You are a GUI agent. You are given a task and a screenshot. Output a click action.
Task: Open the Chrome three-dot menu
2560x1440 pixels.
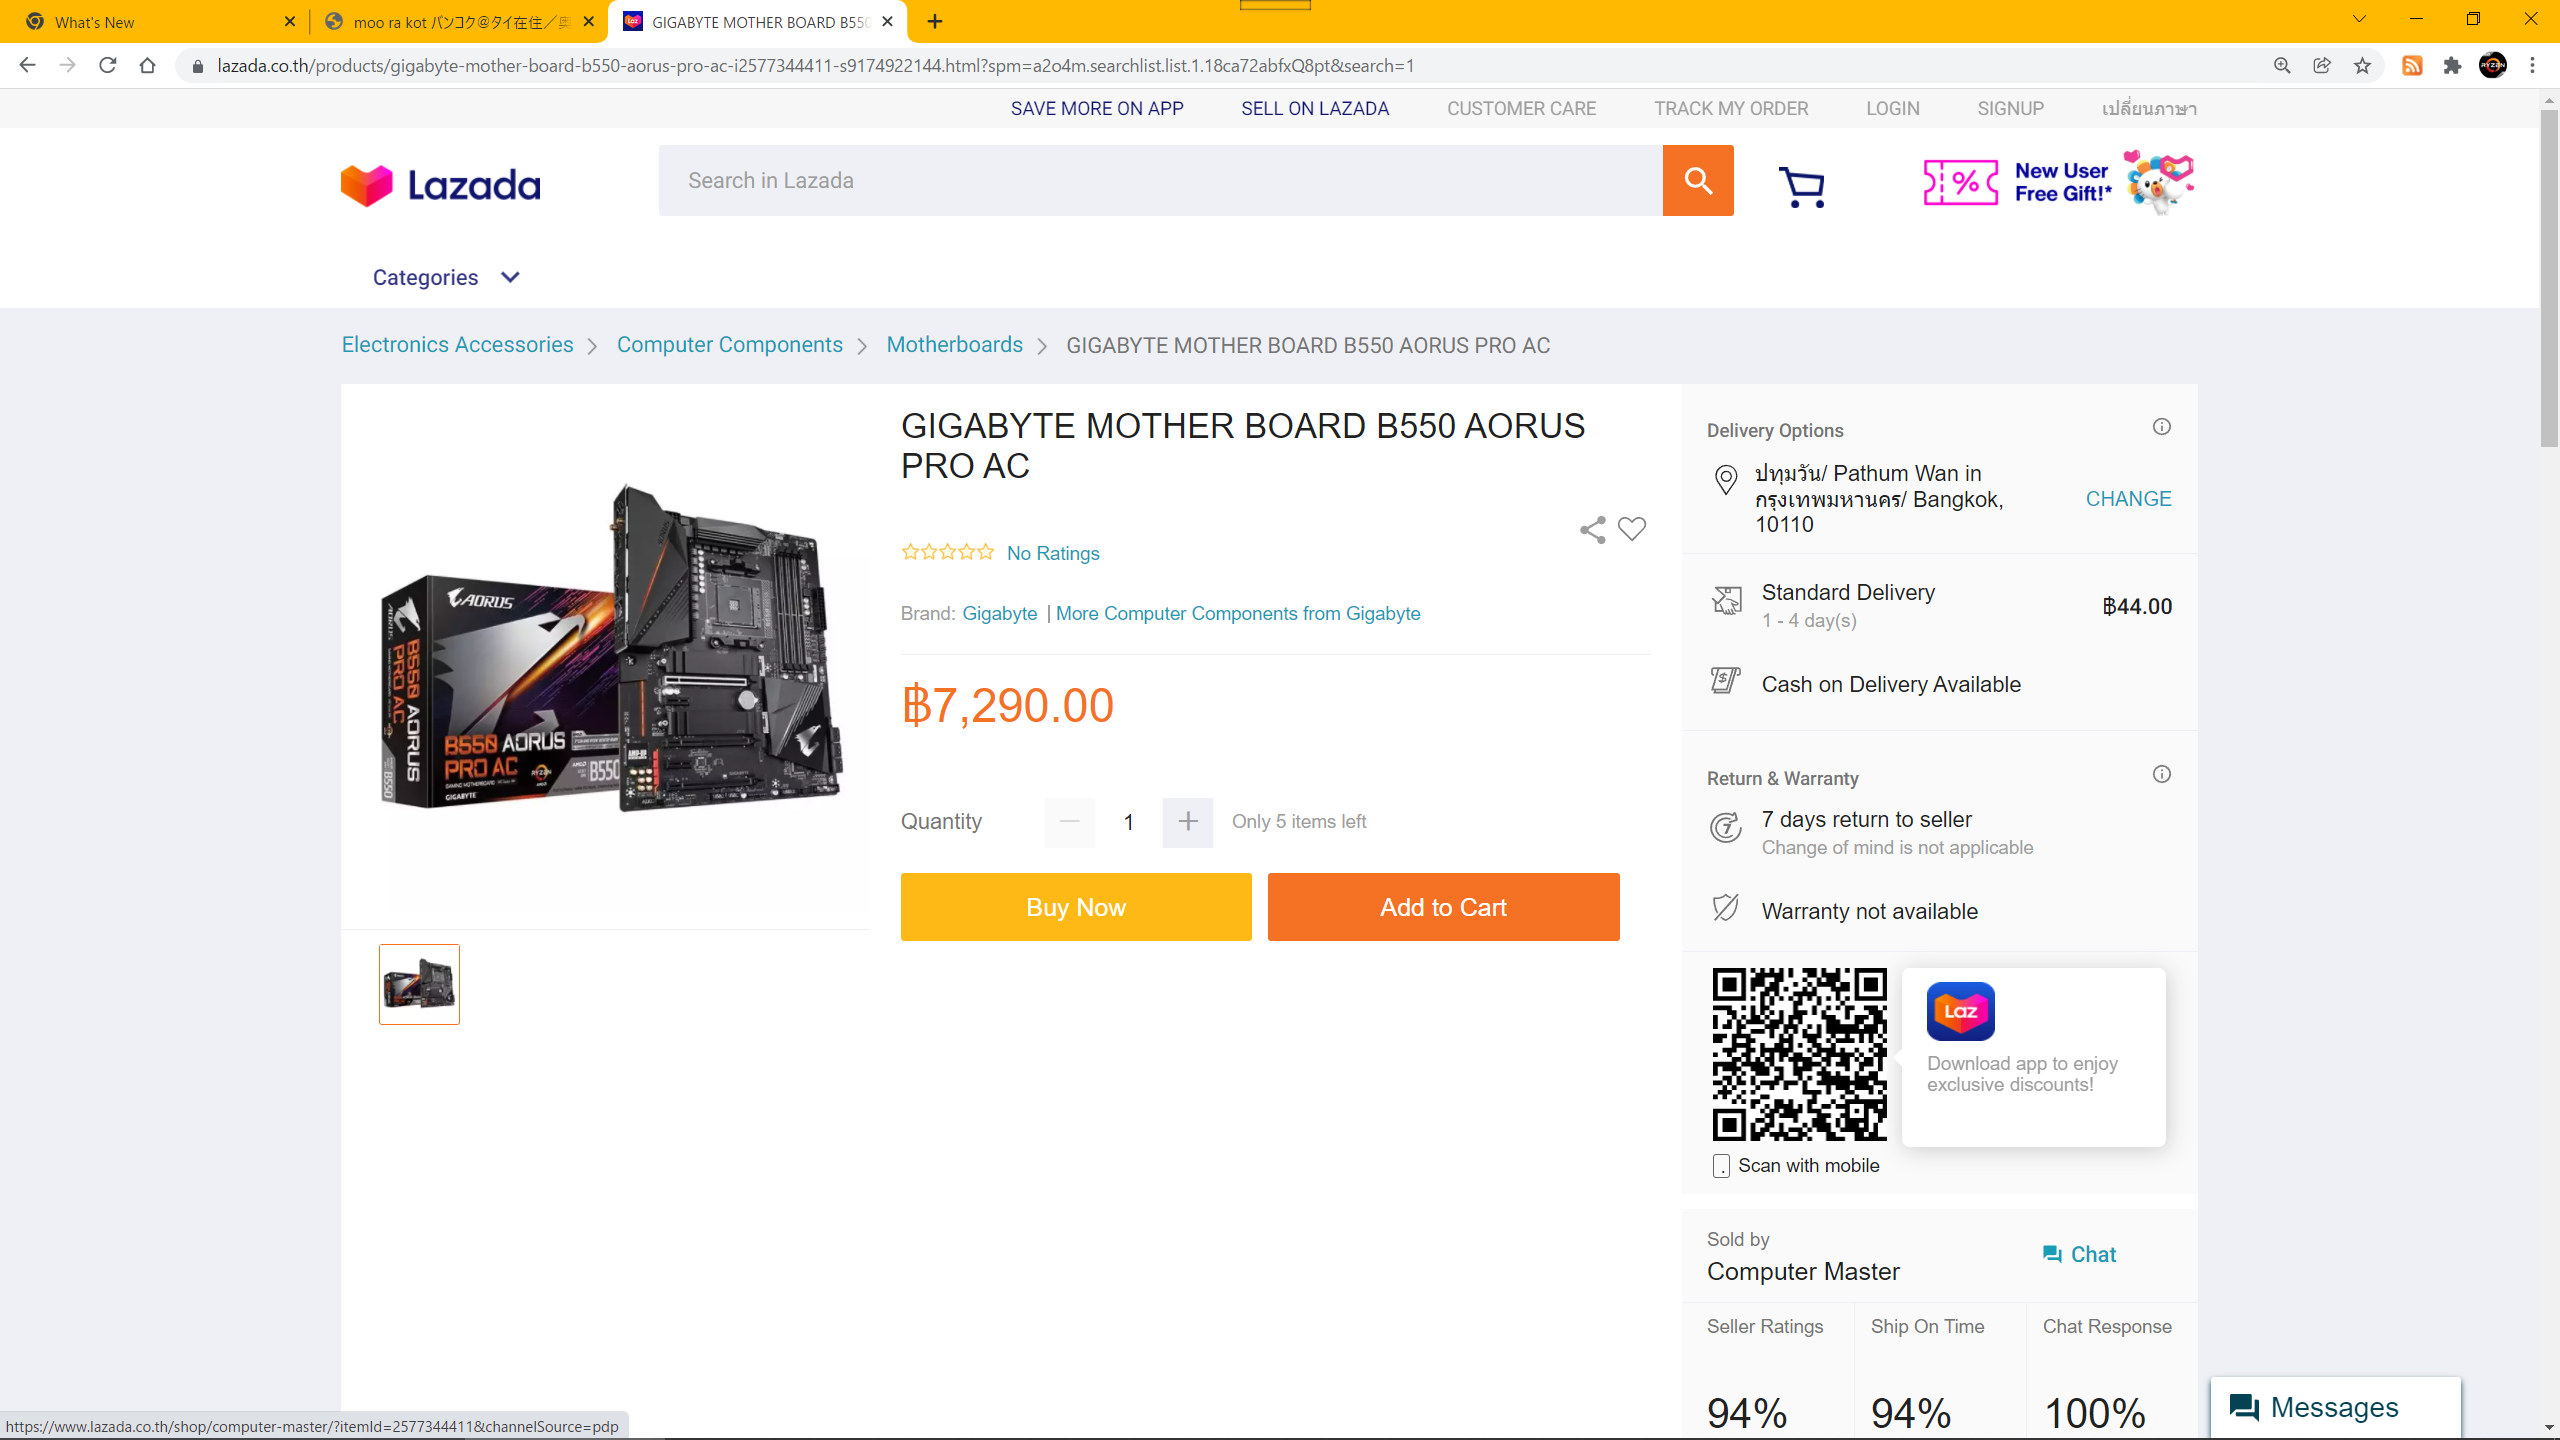2532,66
